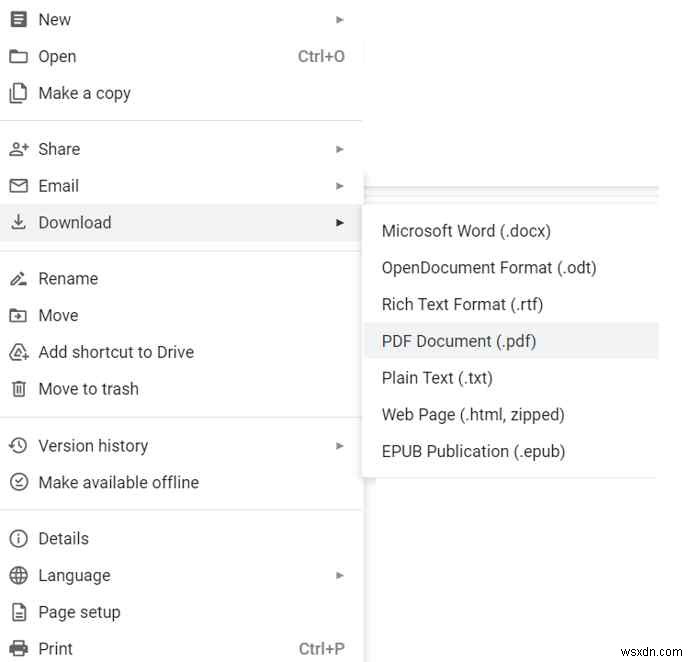
Task: Open the Email menu entry
Action: pyautogui.click(x=181, y=186)
